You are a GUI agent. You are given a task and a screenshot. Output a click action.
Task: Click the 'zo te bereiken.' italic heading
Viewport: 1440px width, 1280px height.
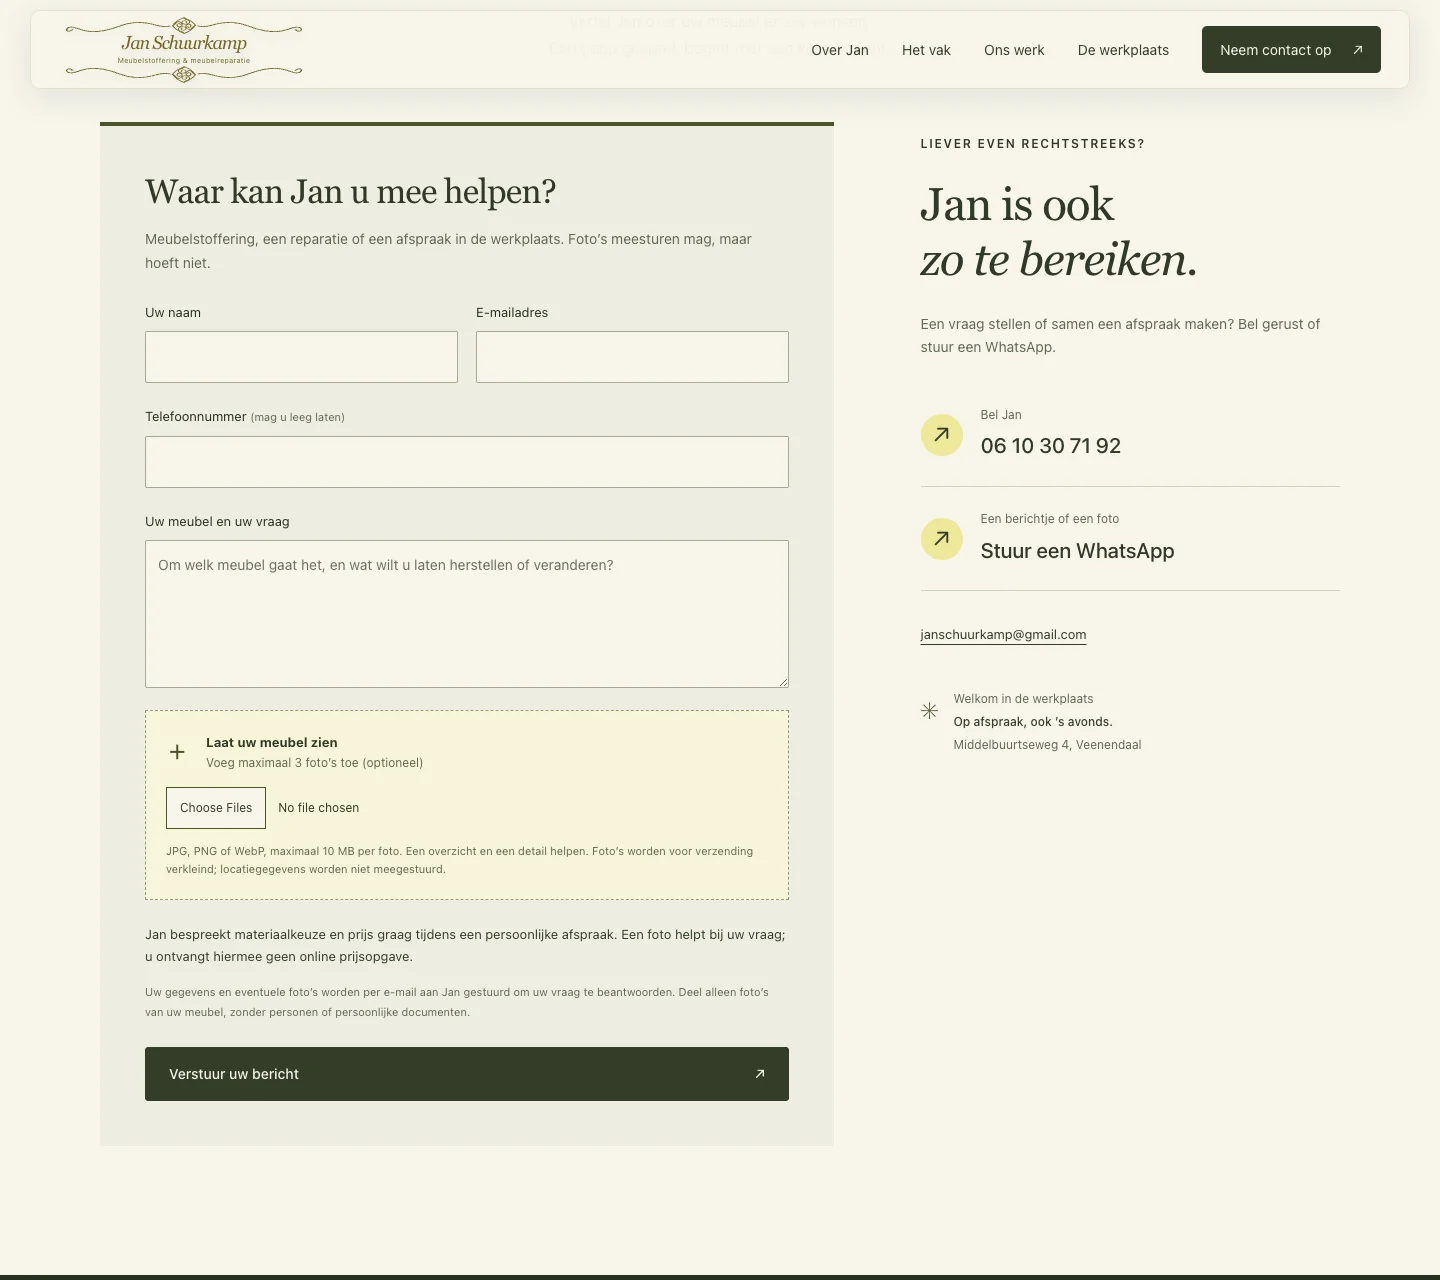tap(1058, 260)
